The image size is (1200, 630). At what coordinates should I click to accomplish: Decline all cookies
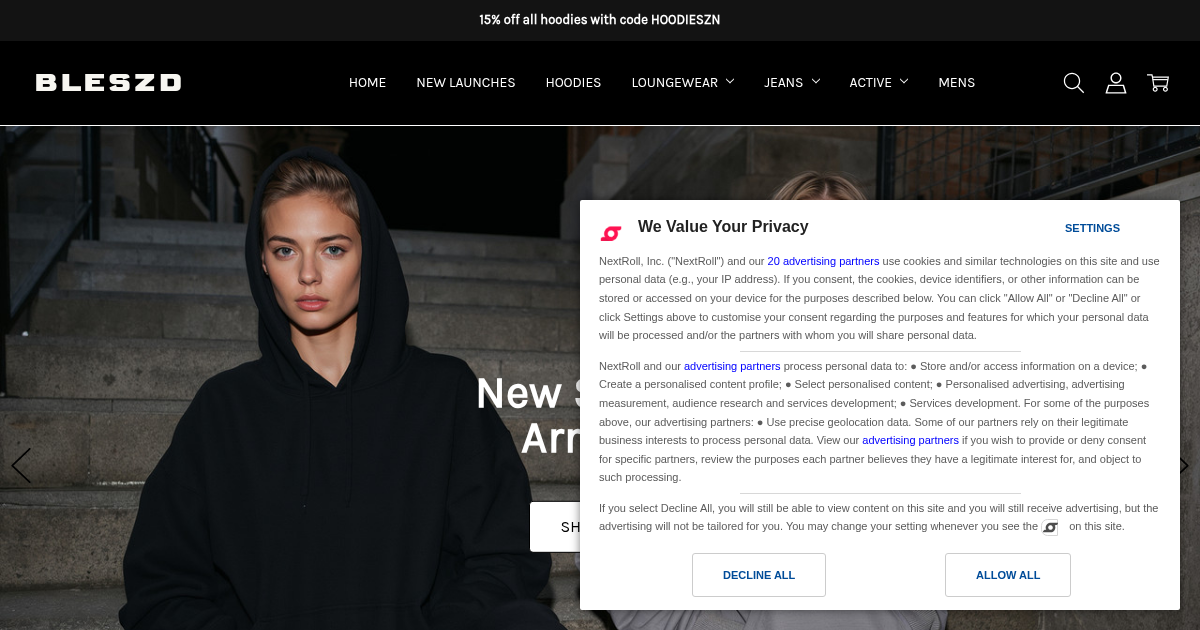[x=759, y=575]
